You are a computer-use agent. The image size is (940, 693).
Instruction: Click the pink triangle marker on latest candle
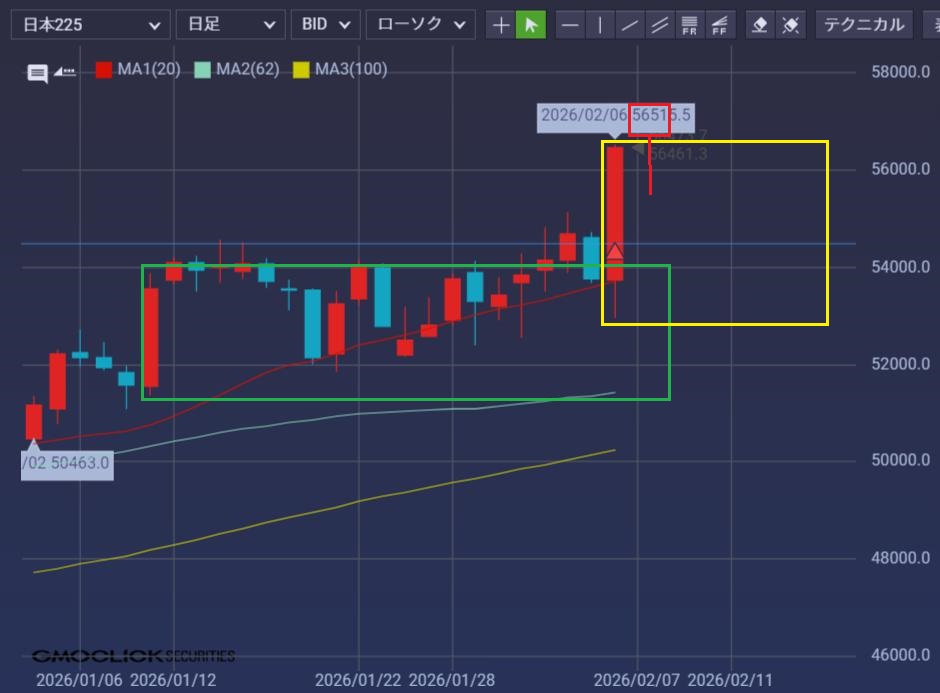point(615,251)
